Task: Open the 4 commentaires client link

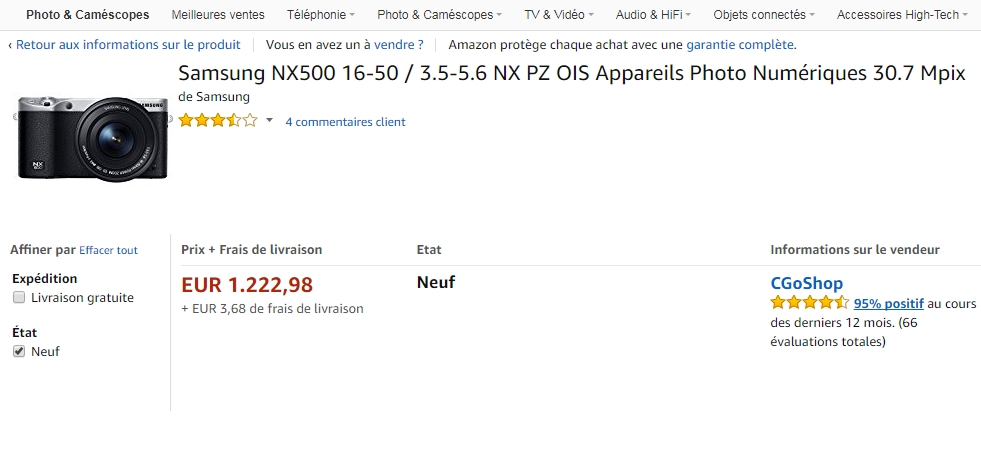Action: (345, 121)
